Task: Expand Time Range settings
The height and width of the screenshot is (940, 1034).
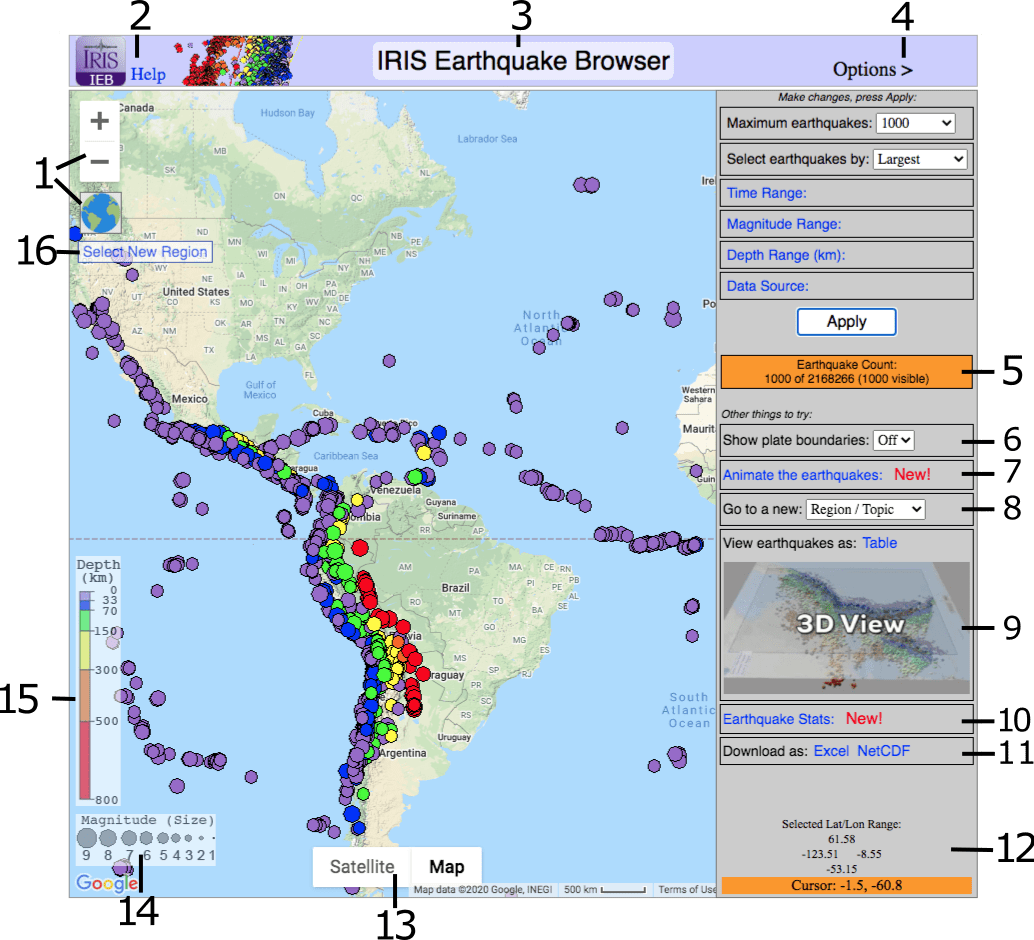Action: tap(766, 193)
